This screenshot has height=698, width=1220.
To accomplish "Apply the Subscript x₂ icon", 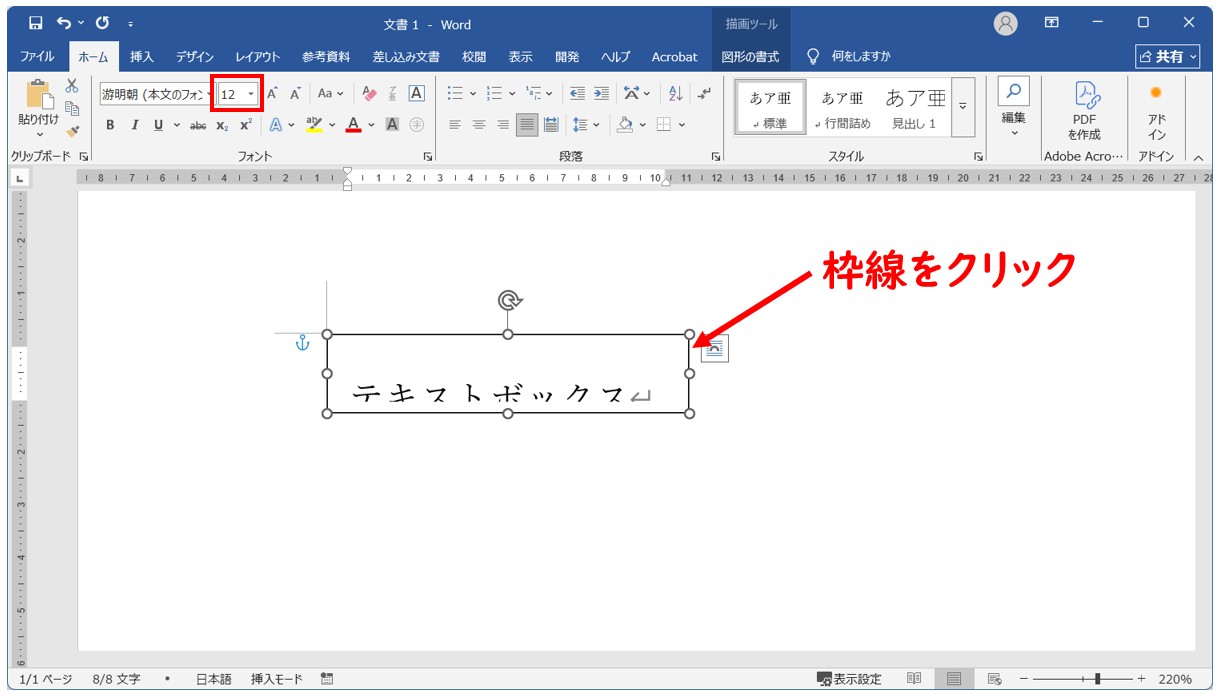I will [x=222, y=125].
